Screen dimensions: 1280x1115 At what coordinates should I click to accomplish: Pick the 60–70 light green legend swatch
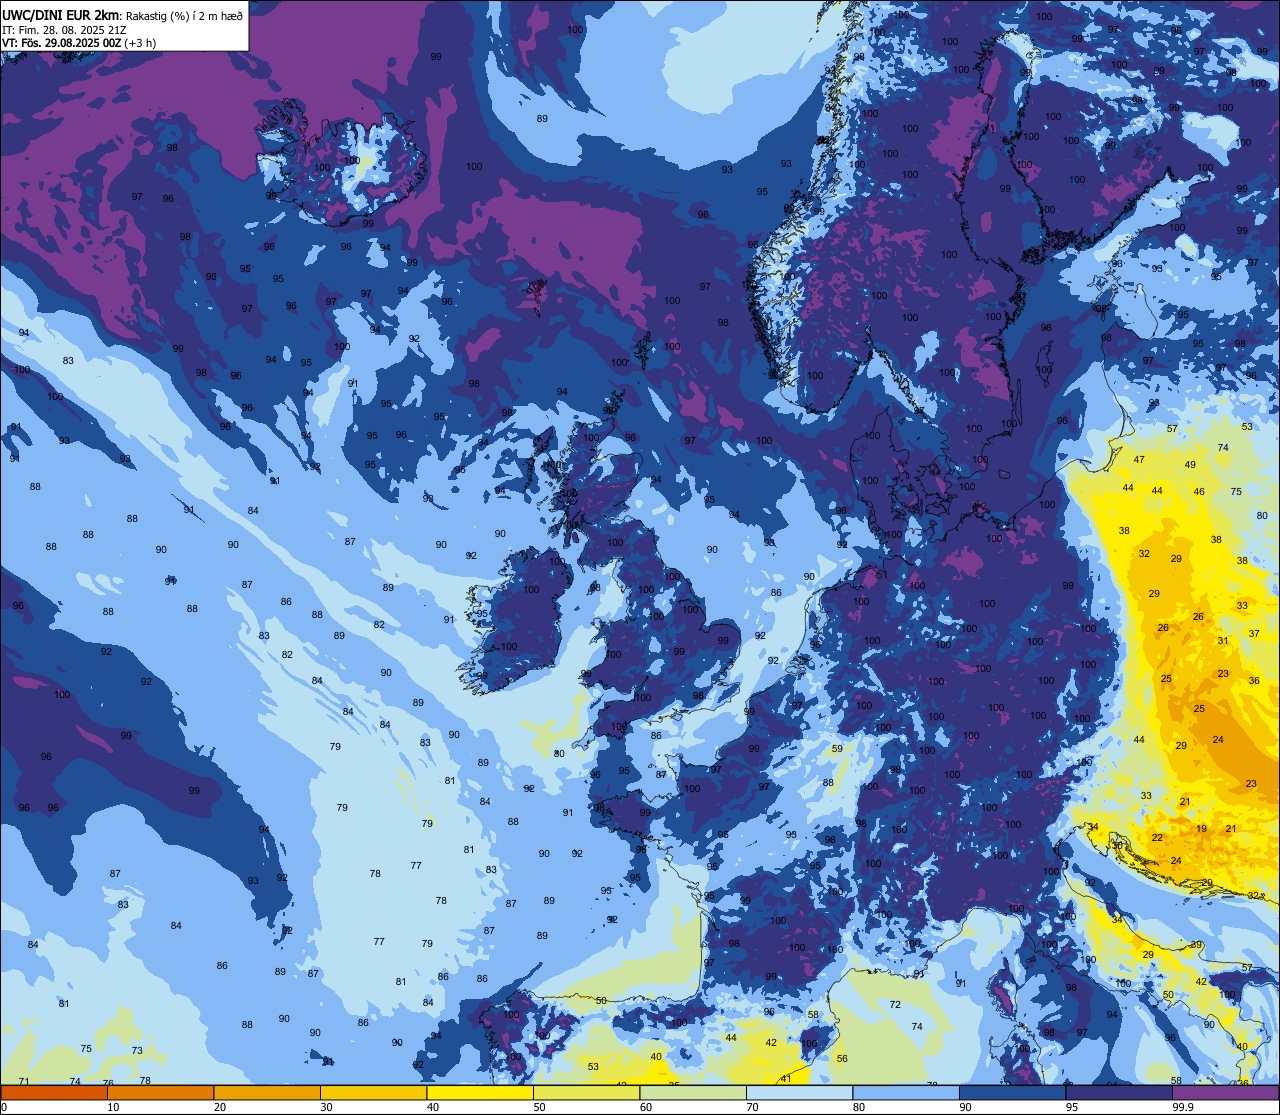click(x=693, y=1092)
